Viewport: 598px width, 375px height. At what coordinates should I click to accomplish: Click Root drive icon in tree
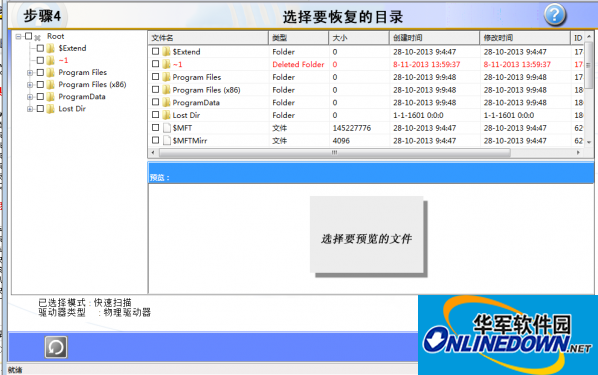point(37,37)
